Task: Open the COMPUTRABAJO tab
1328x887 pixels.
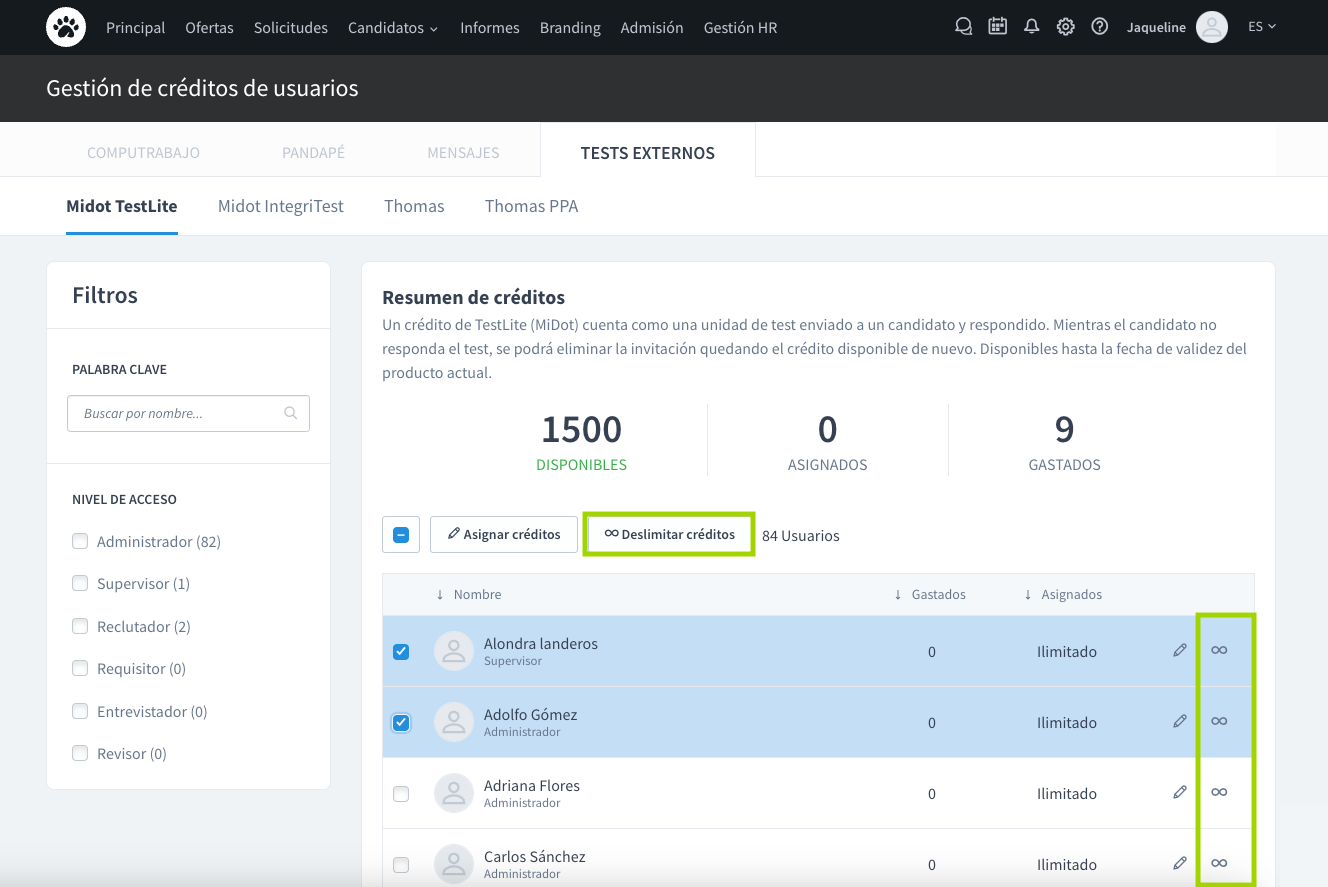Action: point(143,152)
